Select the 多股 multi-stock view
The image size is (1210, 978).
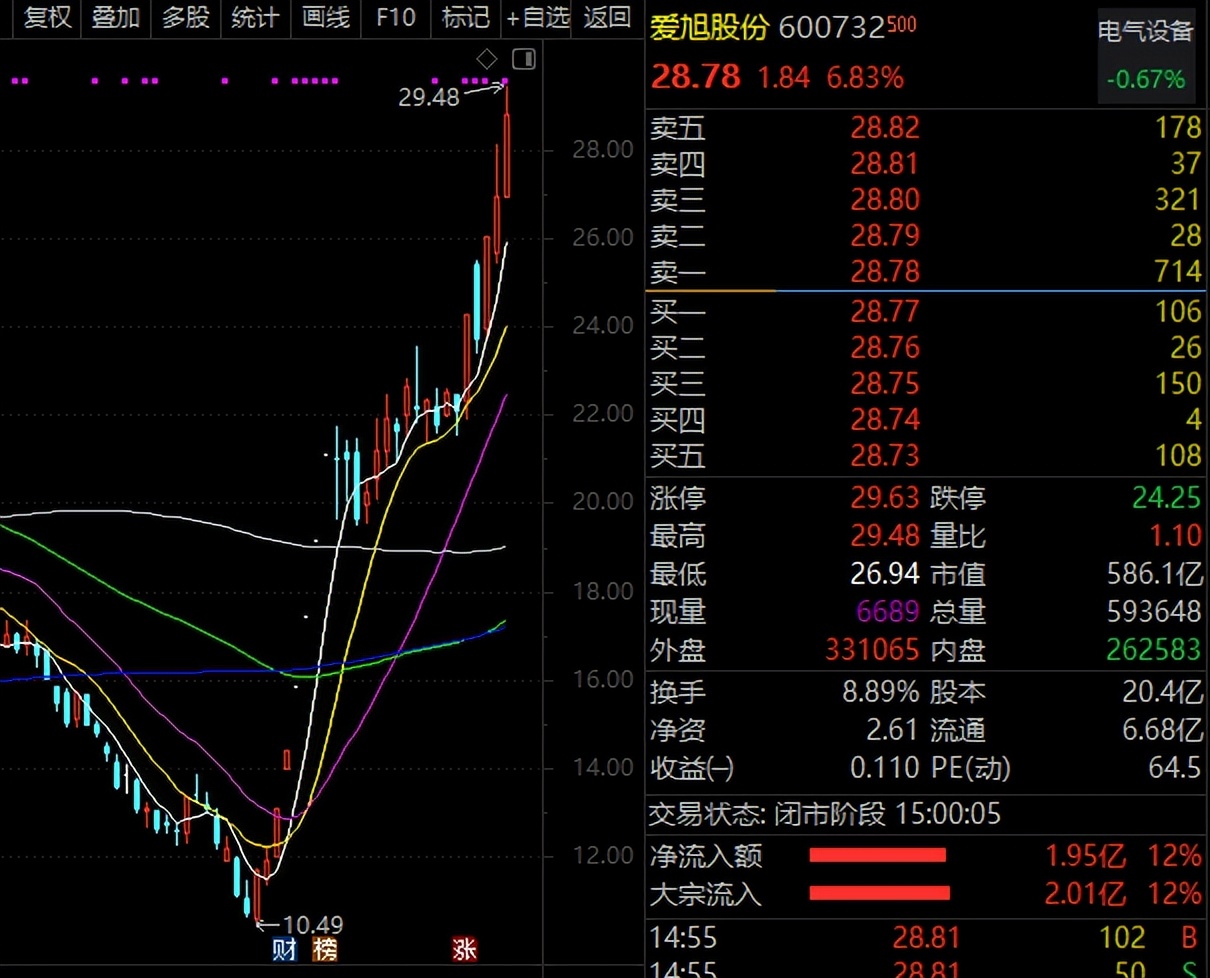pos(186,17)
